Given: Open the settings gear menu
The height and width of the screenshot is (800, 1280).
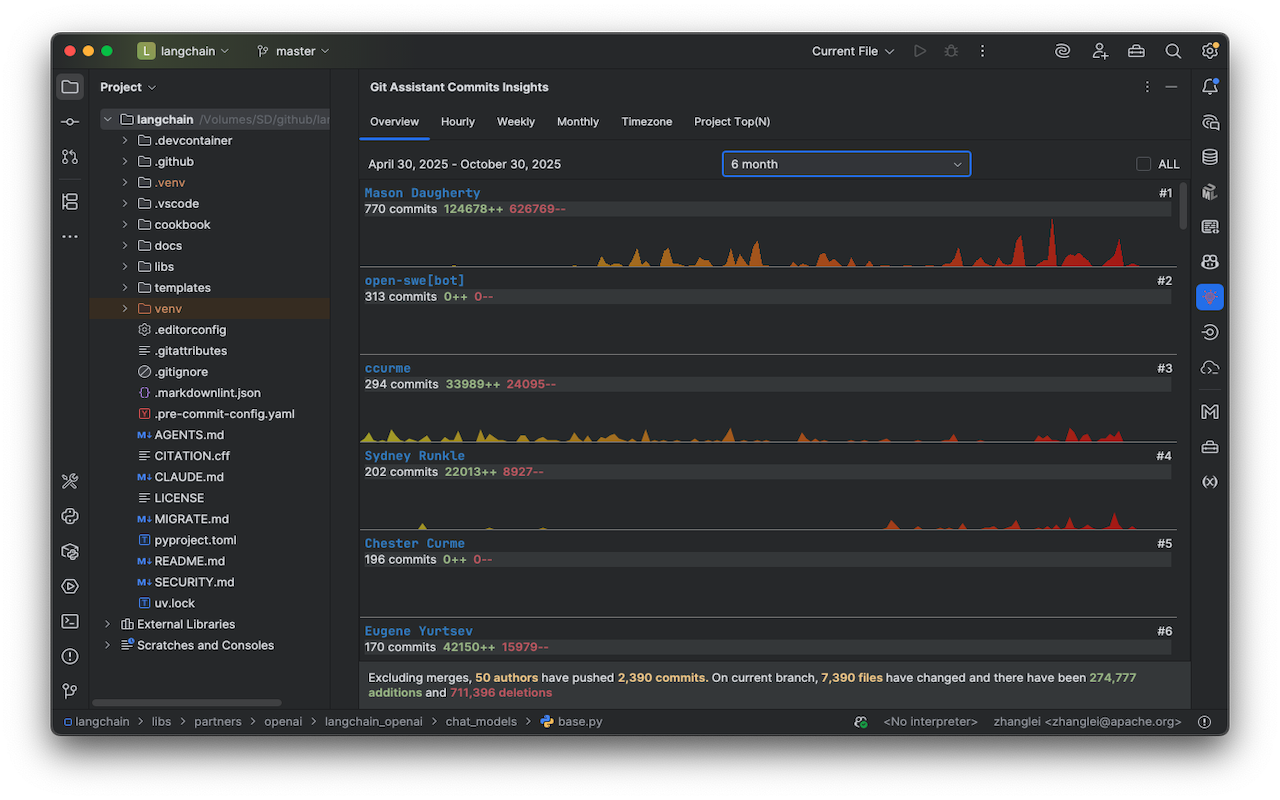Looking at the screenshot, I should (1208, 50).
